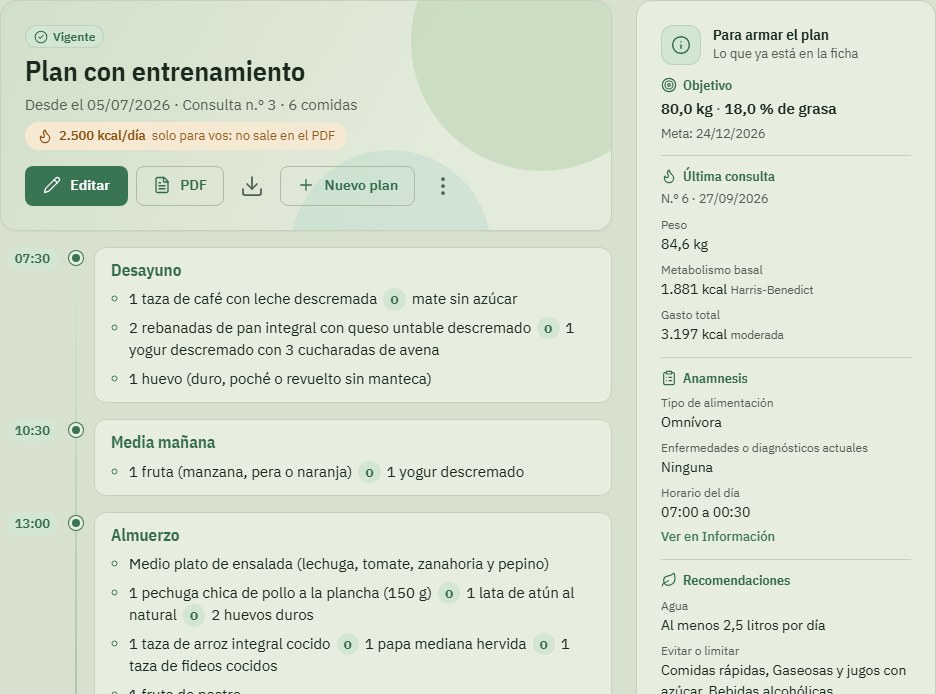Click the target icon next to Objetivo
The width and height of the screenshot is (936, 694).
coord(669,85)
